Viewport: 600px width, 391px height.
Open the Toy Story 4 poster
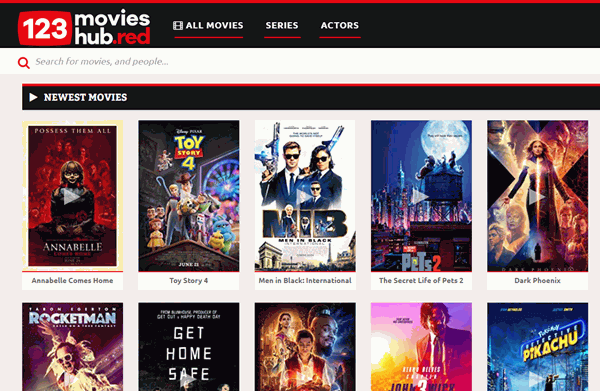point(189,196)
